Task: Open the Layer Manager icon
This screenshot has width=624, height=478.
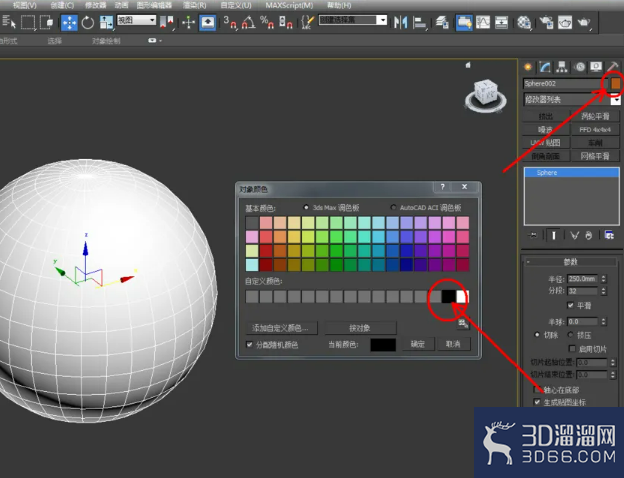Action: click(x=442, y=22)
